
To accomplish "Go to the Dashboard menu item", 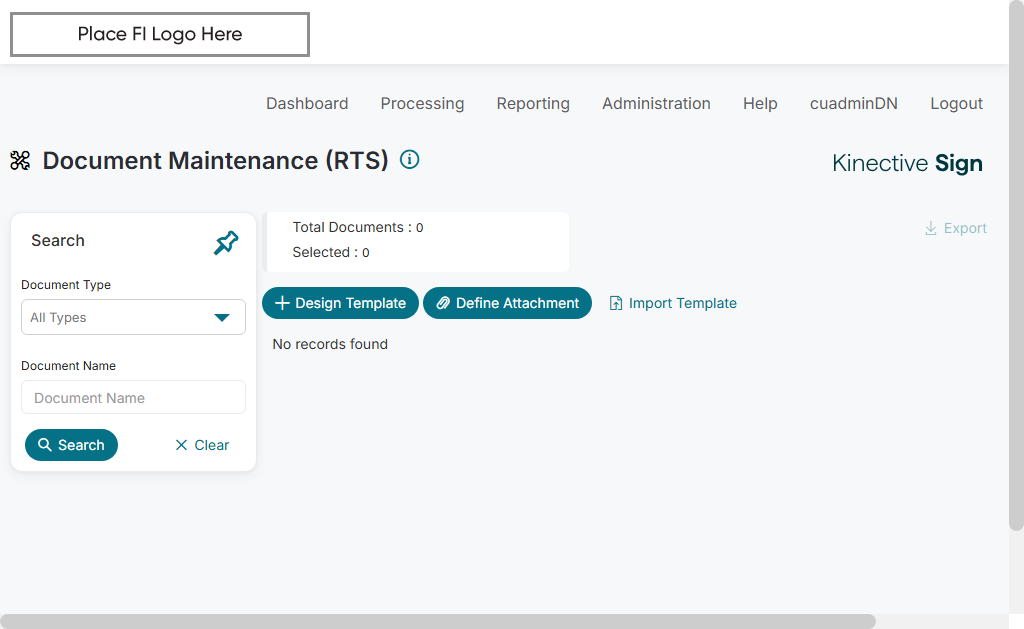I will click(307, 103).
